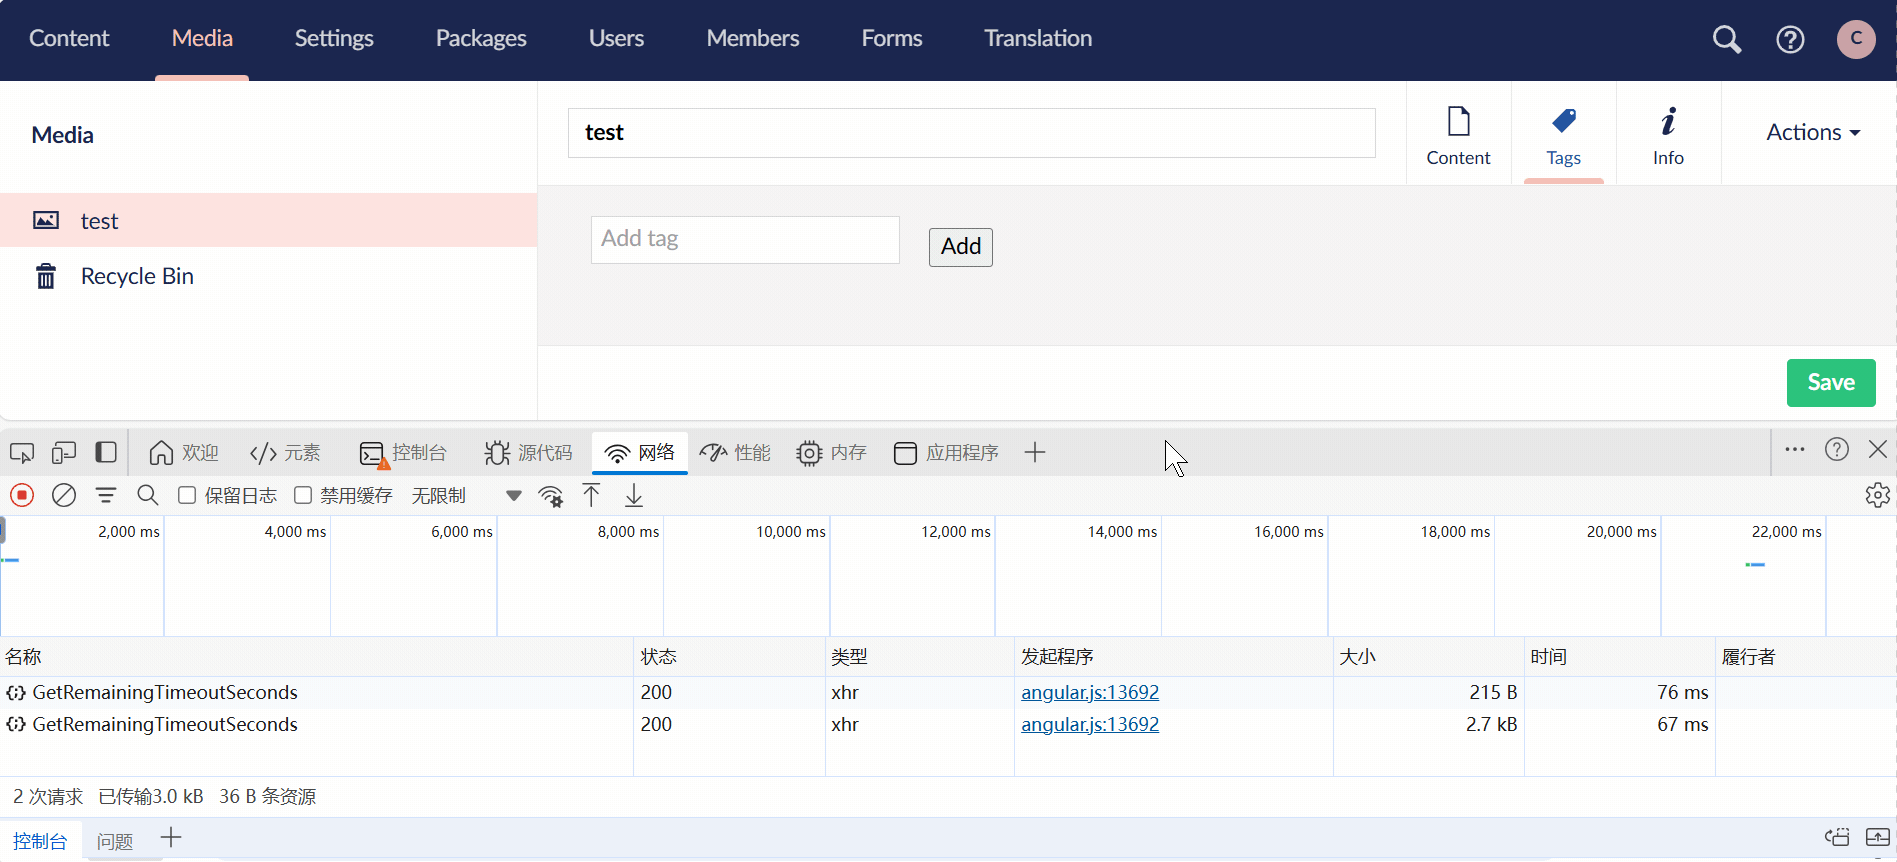Open the first angular.js:13692 initiator link
The height and width of the screenshot is (862, 1897).
click(1089, 692)
